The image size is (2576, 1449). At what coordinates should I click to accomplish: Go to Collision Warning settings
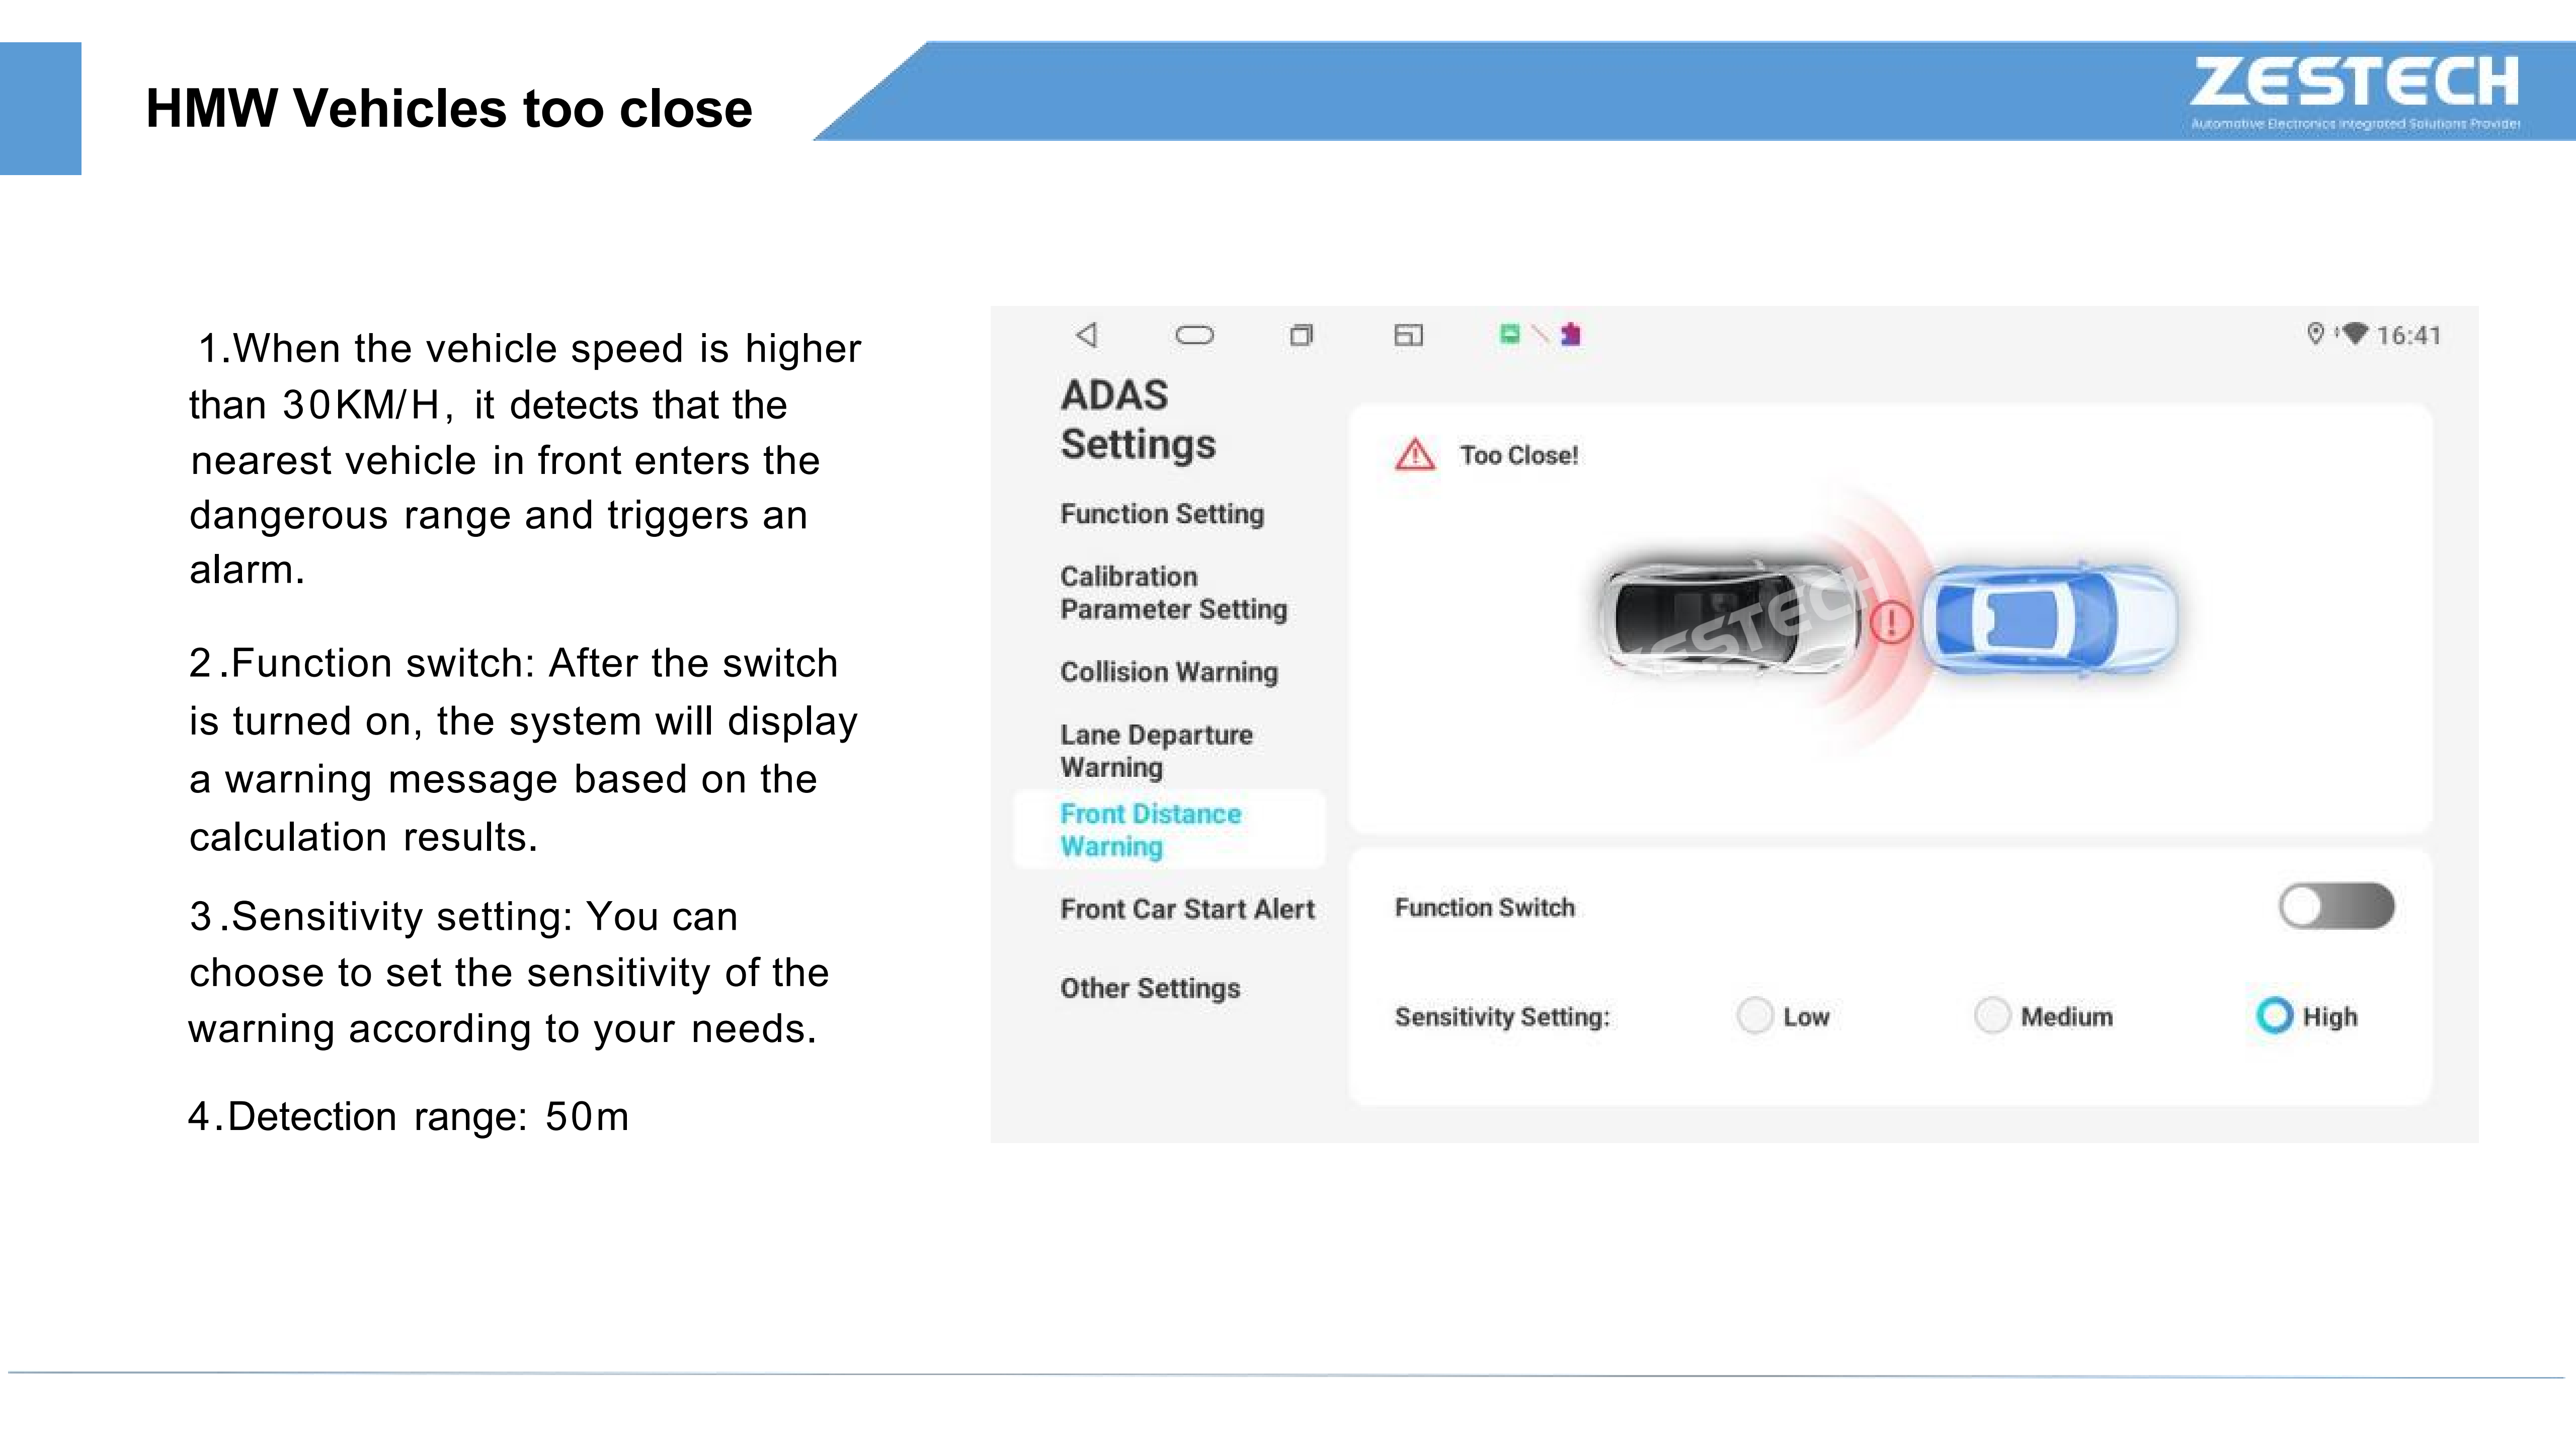(1169, 672)
